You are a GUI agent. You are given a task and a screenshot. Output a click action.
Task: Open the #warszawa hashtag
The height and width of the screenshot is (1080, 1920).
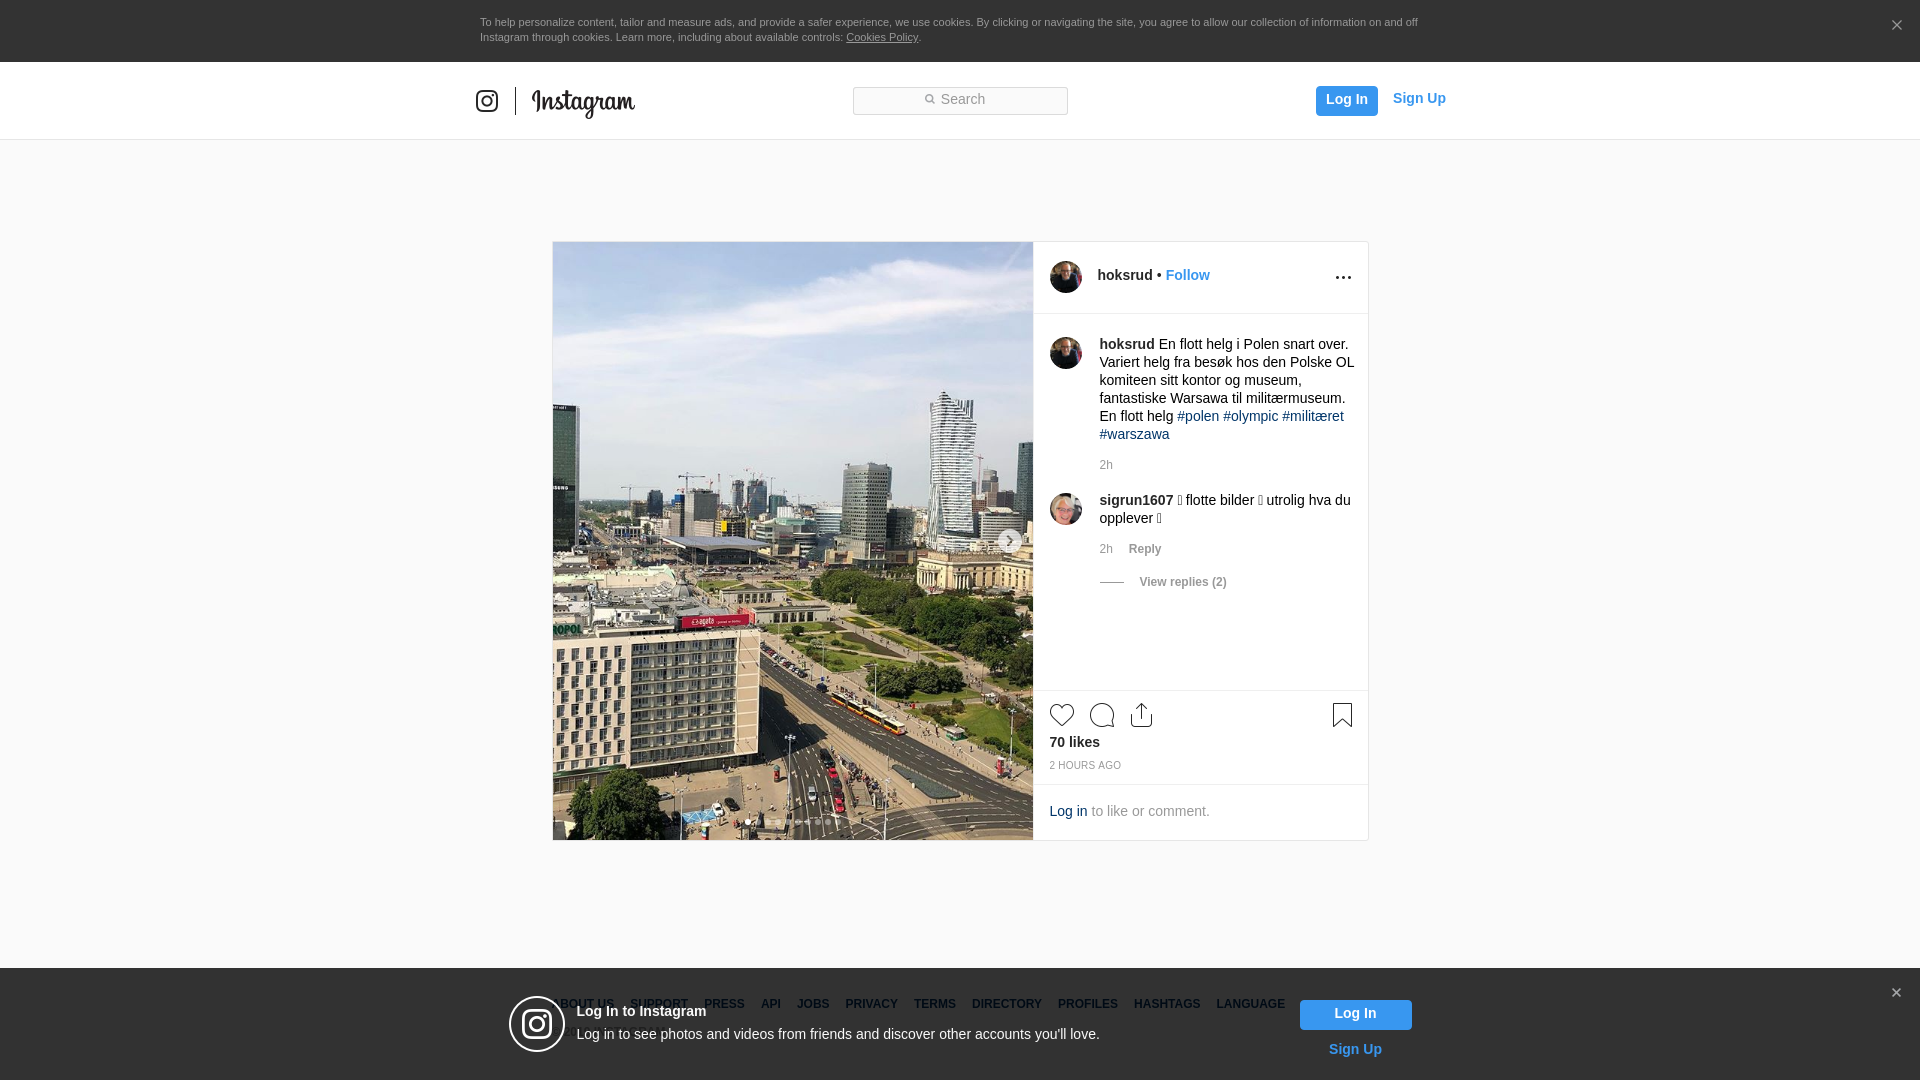1134,434
